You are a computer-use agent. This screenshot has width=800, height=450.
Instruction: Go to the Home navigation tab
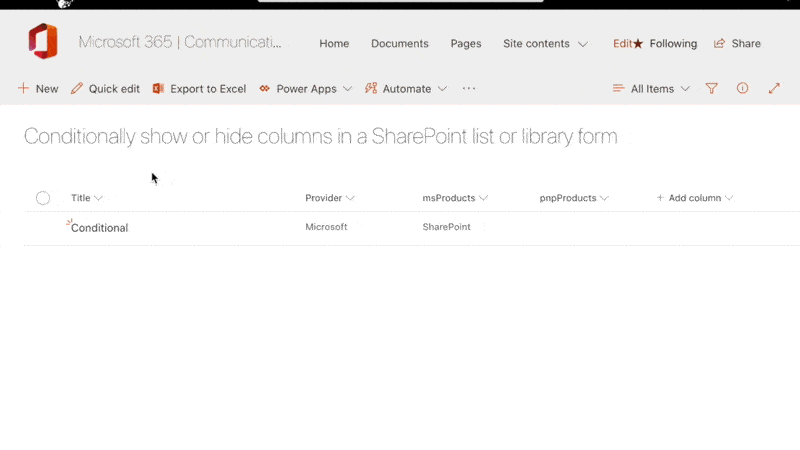tap(334, 44)
